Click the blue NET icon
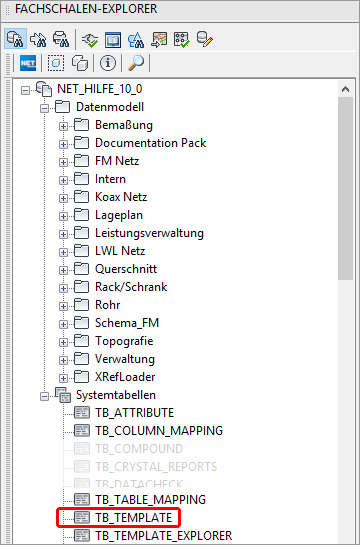This screenshot has height=545, width=360. pos(28,63)
